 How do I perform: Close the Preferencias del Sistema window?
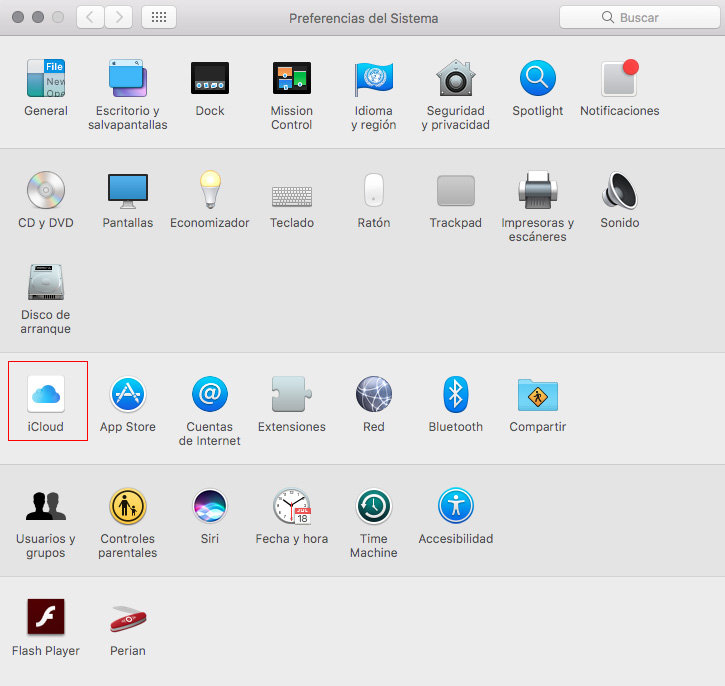coord(18,18)
